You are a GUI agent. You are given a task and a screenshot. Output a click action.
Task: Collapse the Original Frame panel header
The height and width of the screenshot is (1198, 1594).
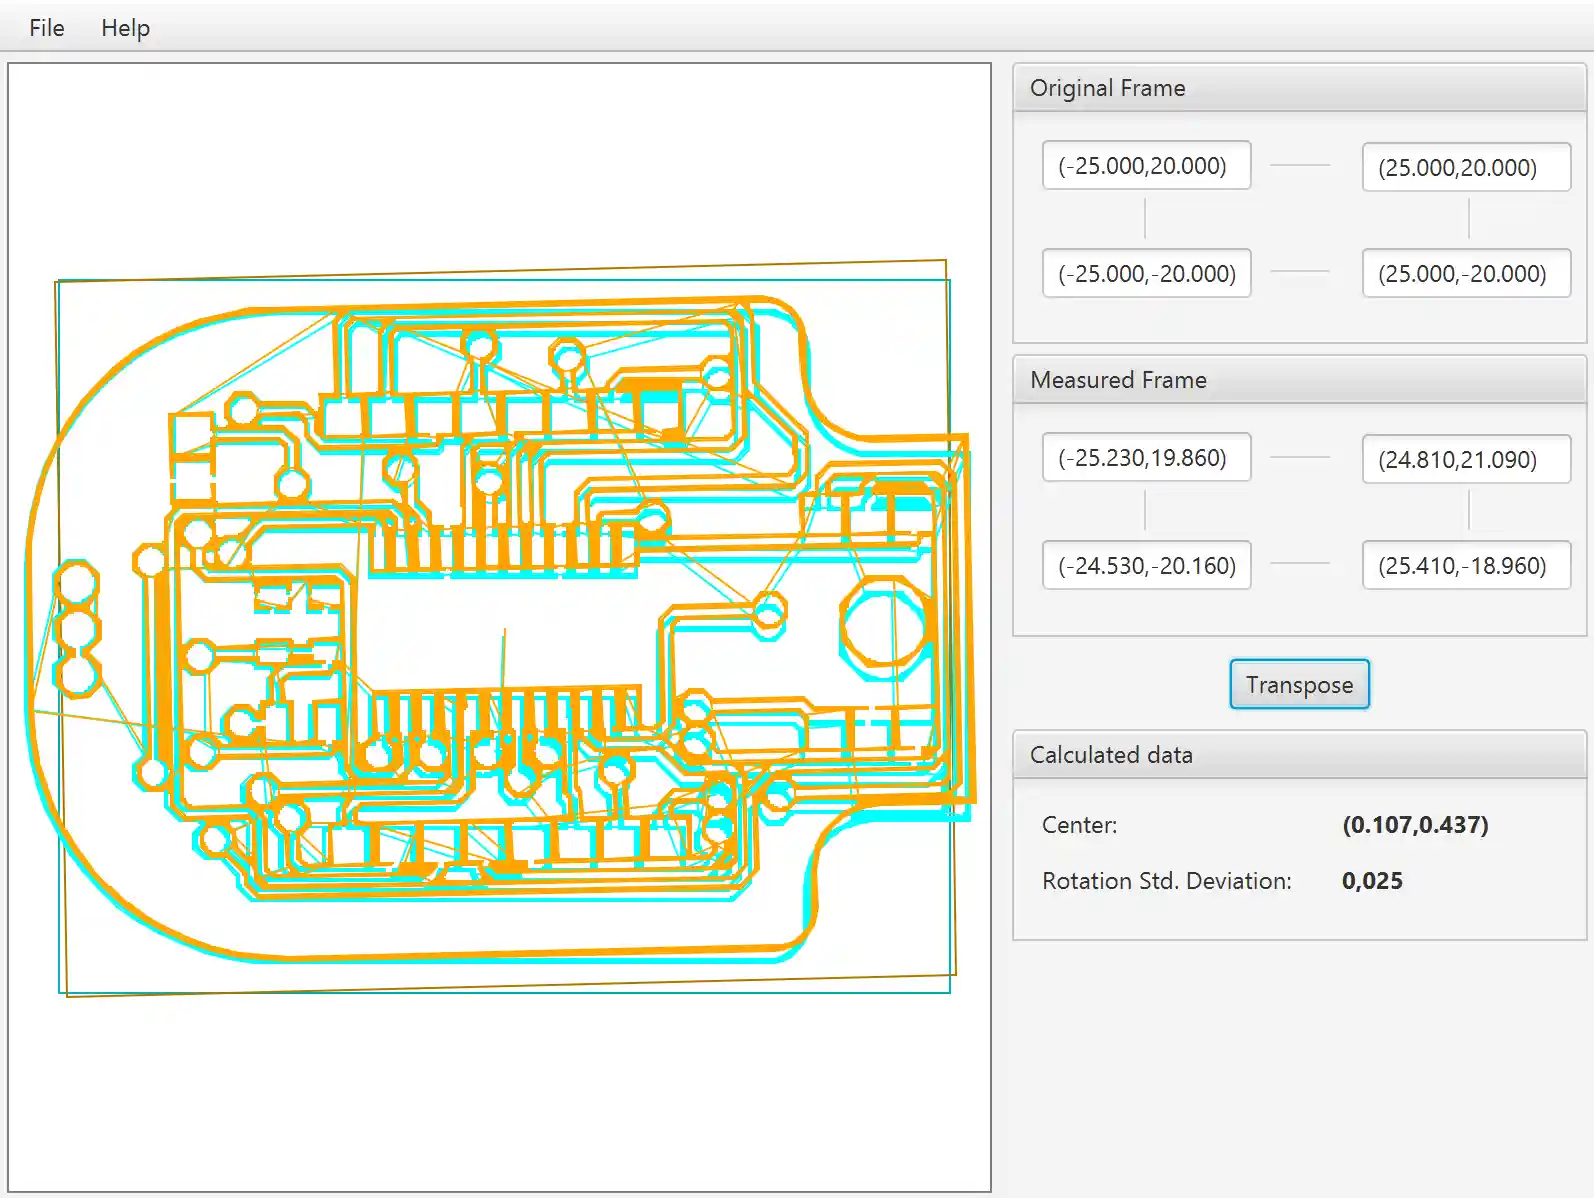[x=1298, y=88]
